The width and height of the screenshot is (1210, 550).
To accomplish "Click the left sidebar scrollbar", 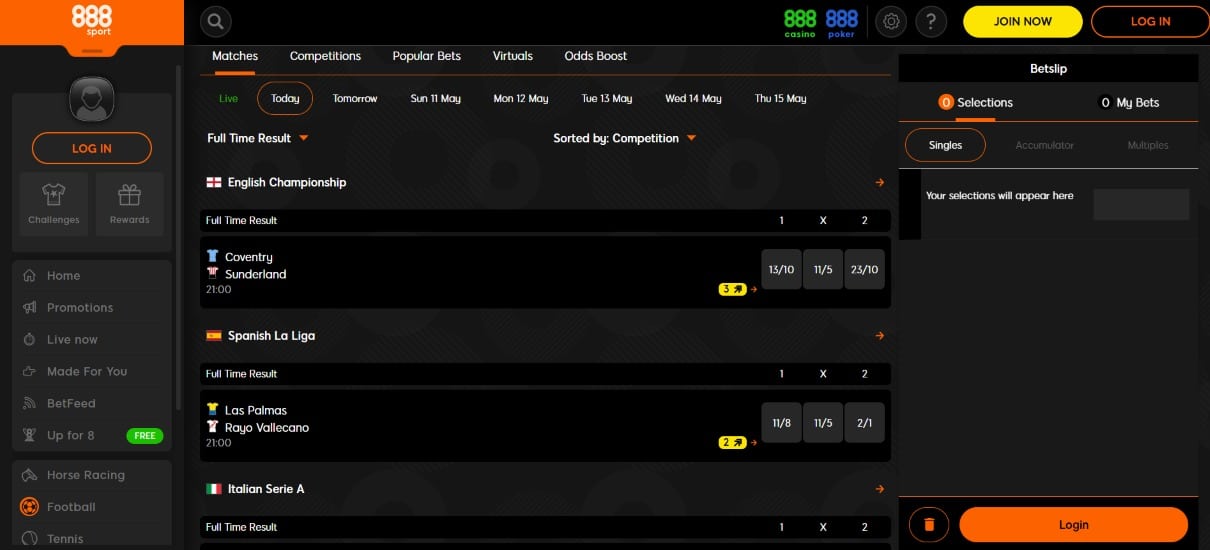I will 178,240.
